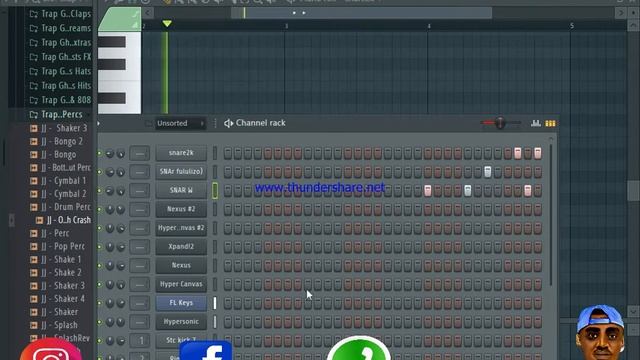Toggle mute LED for FL Keys channel
This screenshot has height=360, width=640.
(x=99, y=303)
